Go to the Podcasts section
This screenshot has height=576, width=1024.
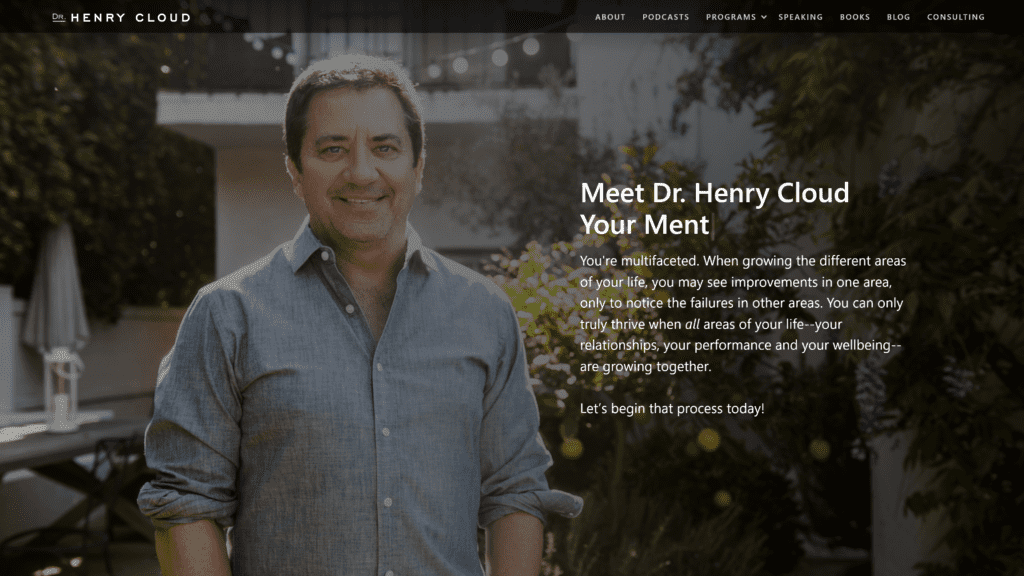pos(665,17)
